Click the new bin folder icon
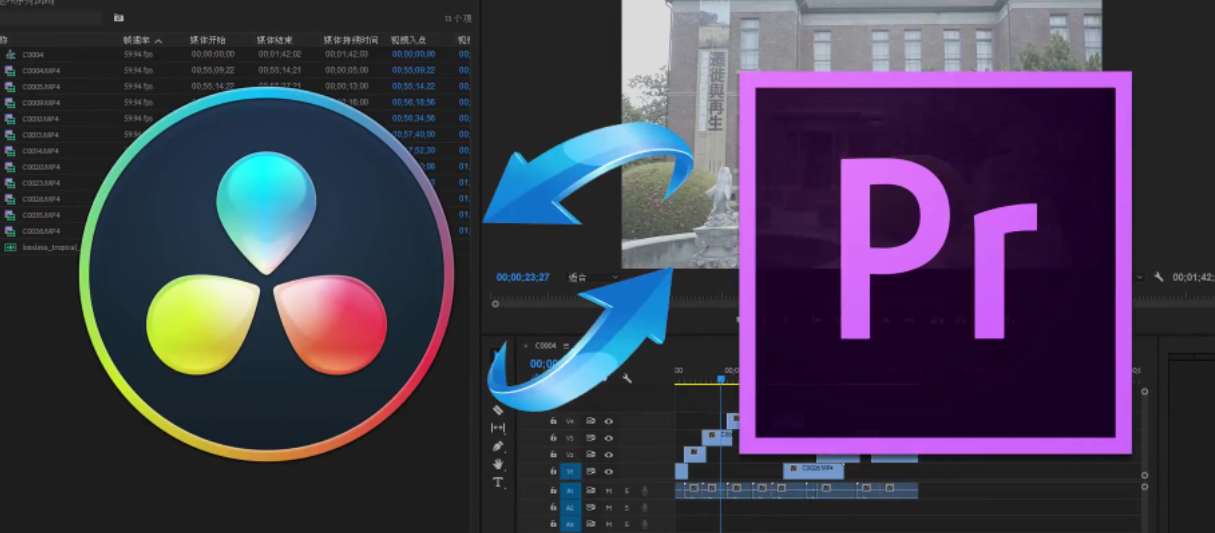This screenshot has height=533, width=1215. click(119, 18)
